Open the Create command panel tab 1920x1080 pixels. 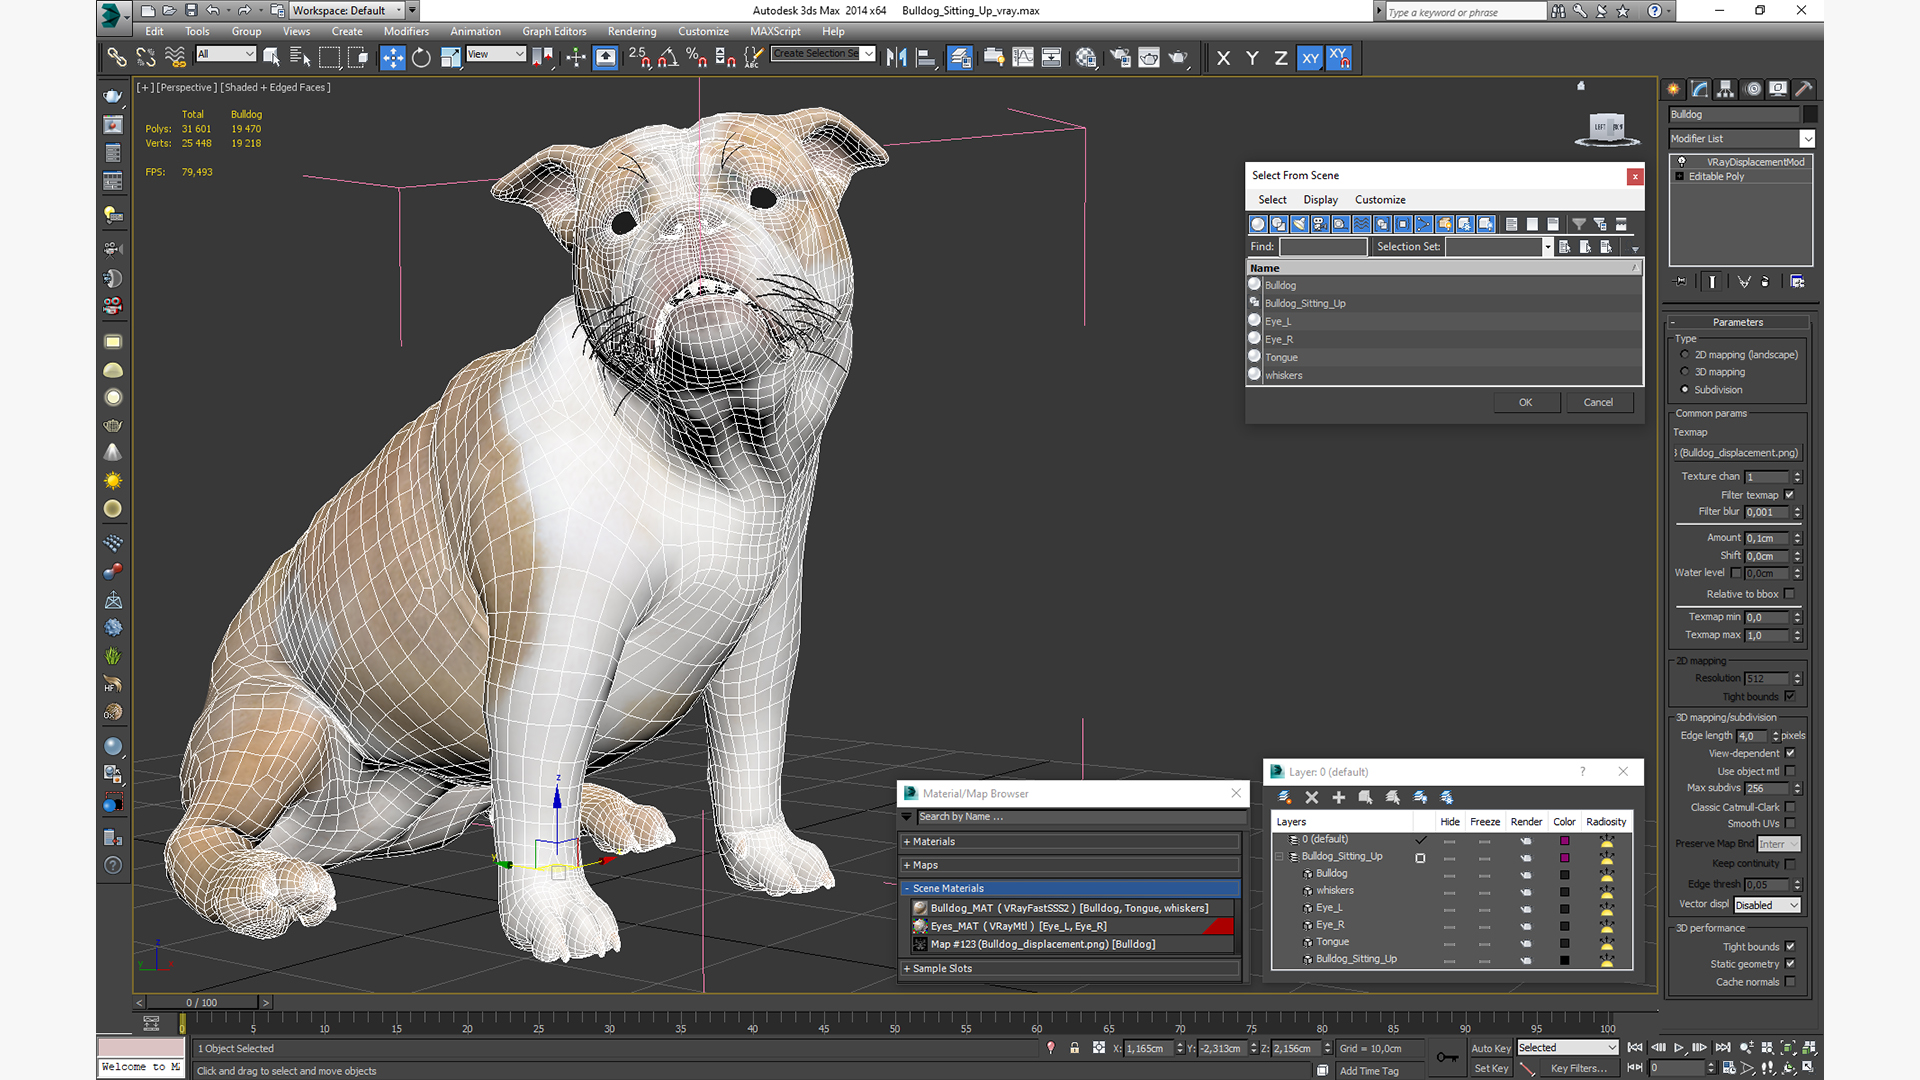[1673, 89]
